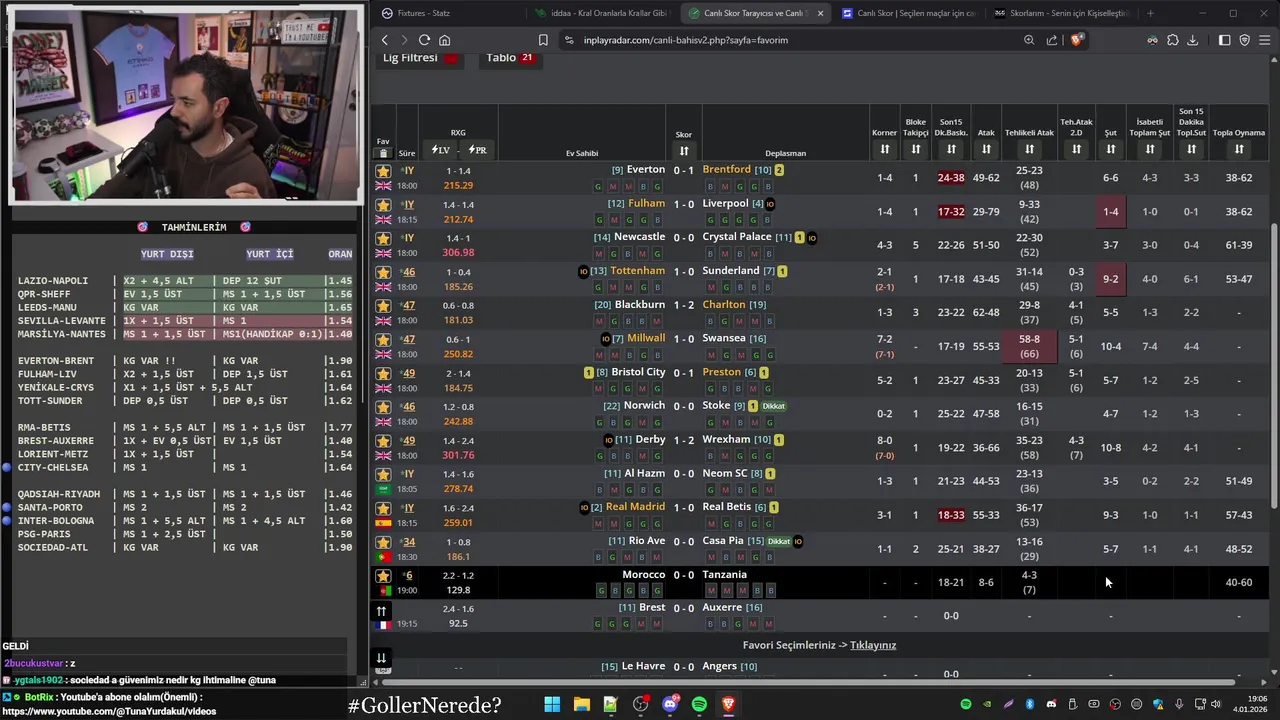Switch to Skorlarım tab

click(x=1061, y=13)
